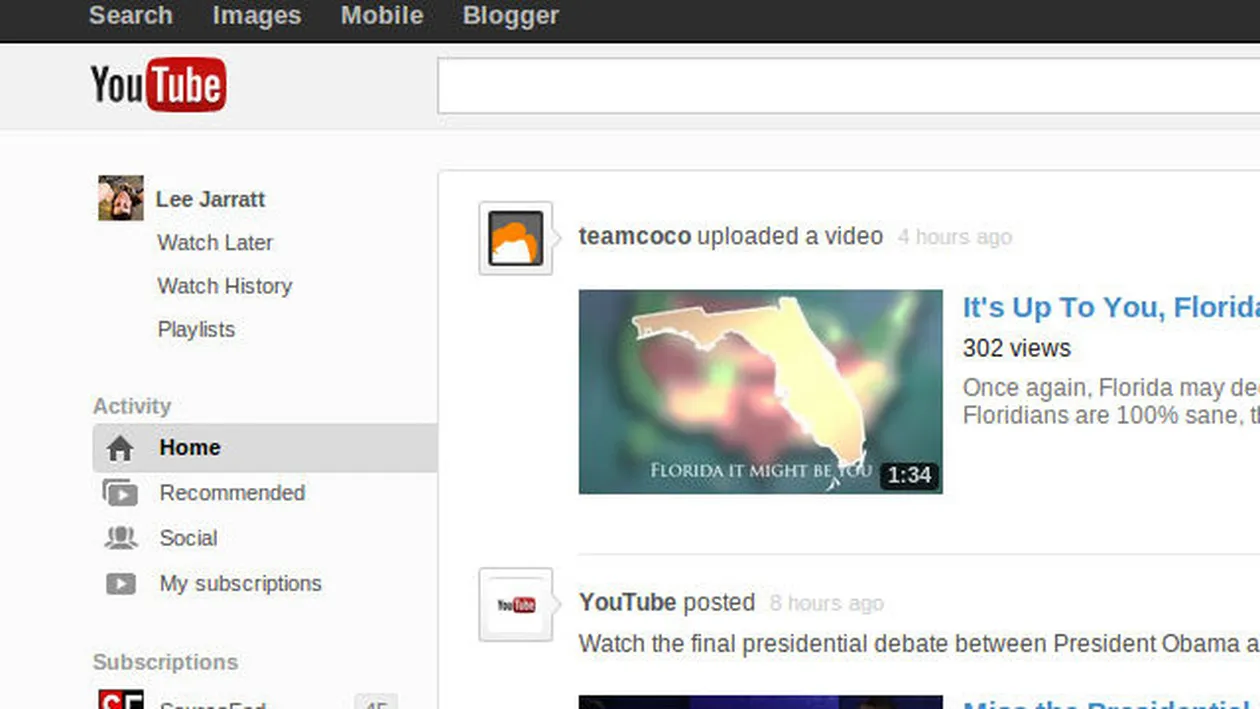Screen dimensions: 1260x709
Task: Switch to Images in the top bar
Action: point(256,16)
